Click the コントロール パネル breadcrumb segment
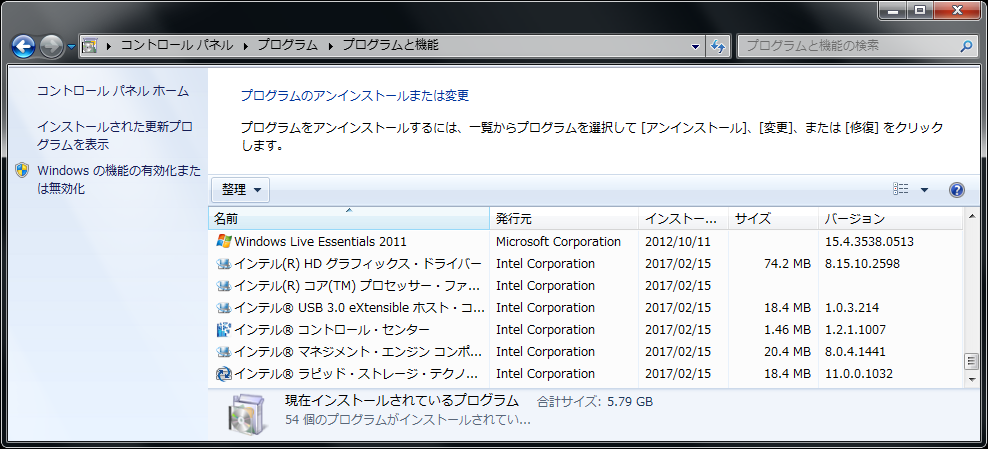This screenshot has height=449, width=988. (177, 46)
